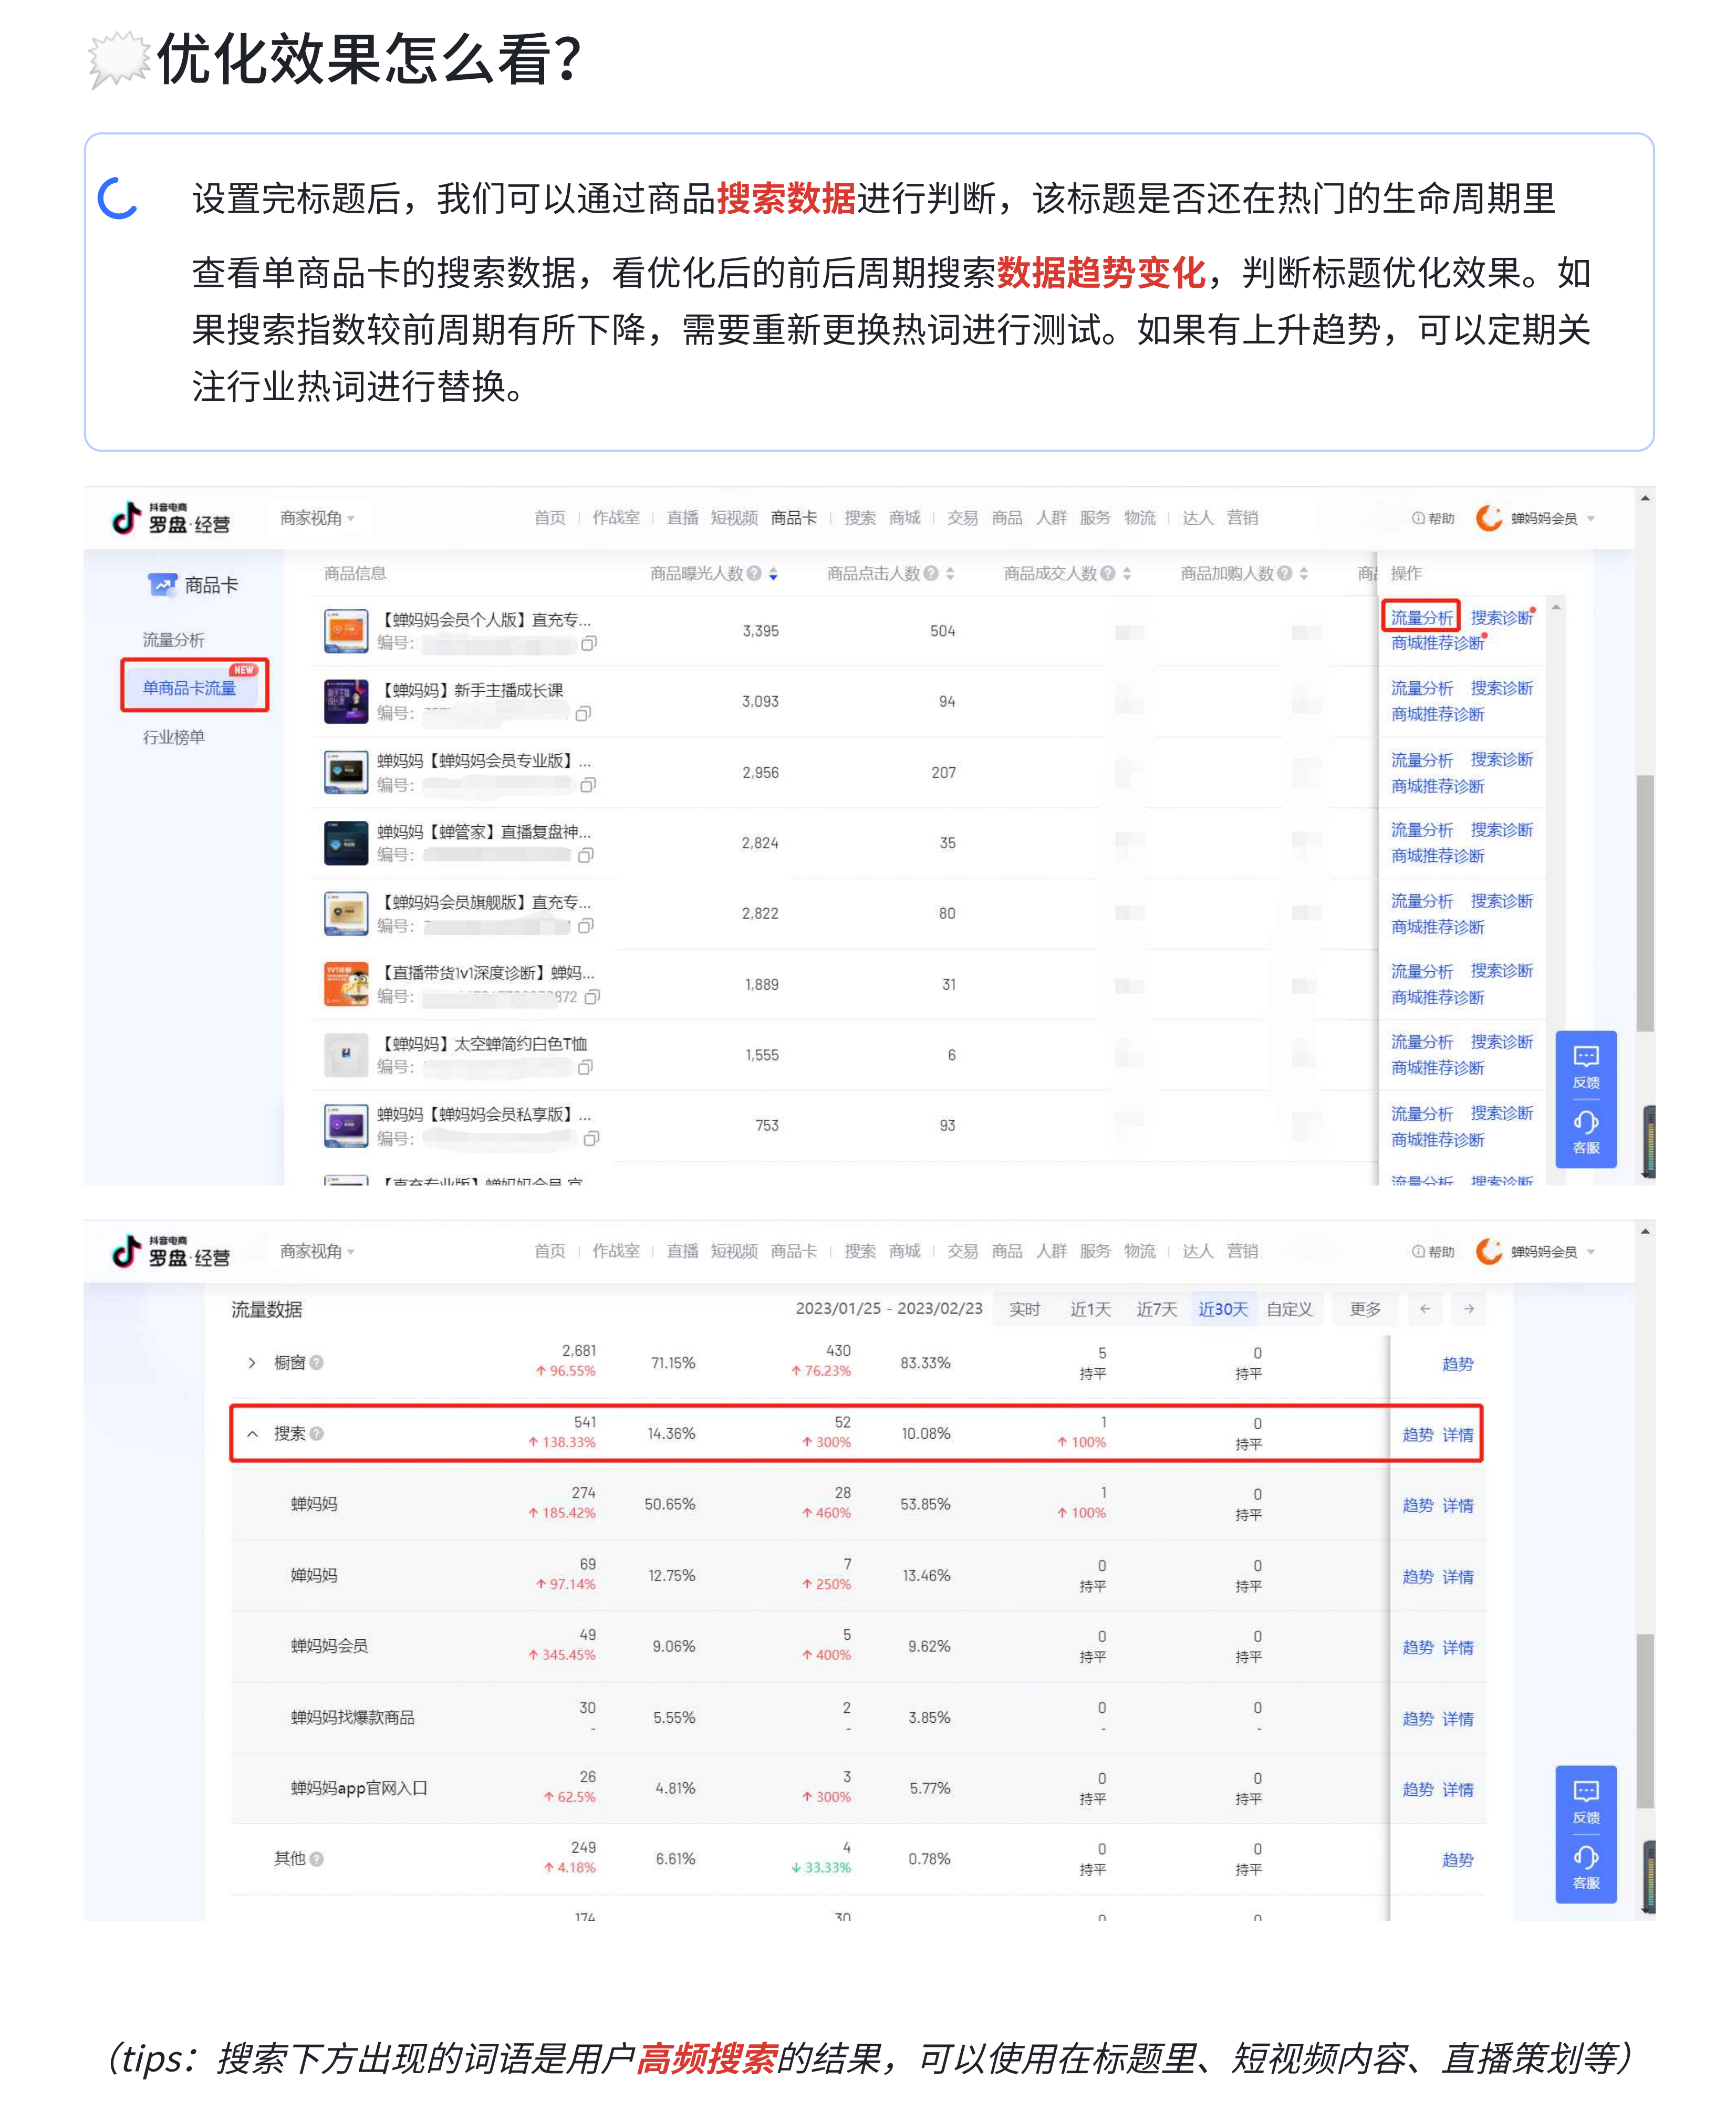The height and width of the screenshot is (2122, 1736).
Task: Click the 蝉妈妈找爆款商品 keyword text
Action: tap(353, 1718)
